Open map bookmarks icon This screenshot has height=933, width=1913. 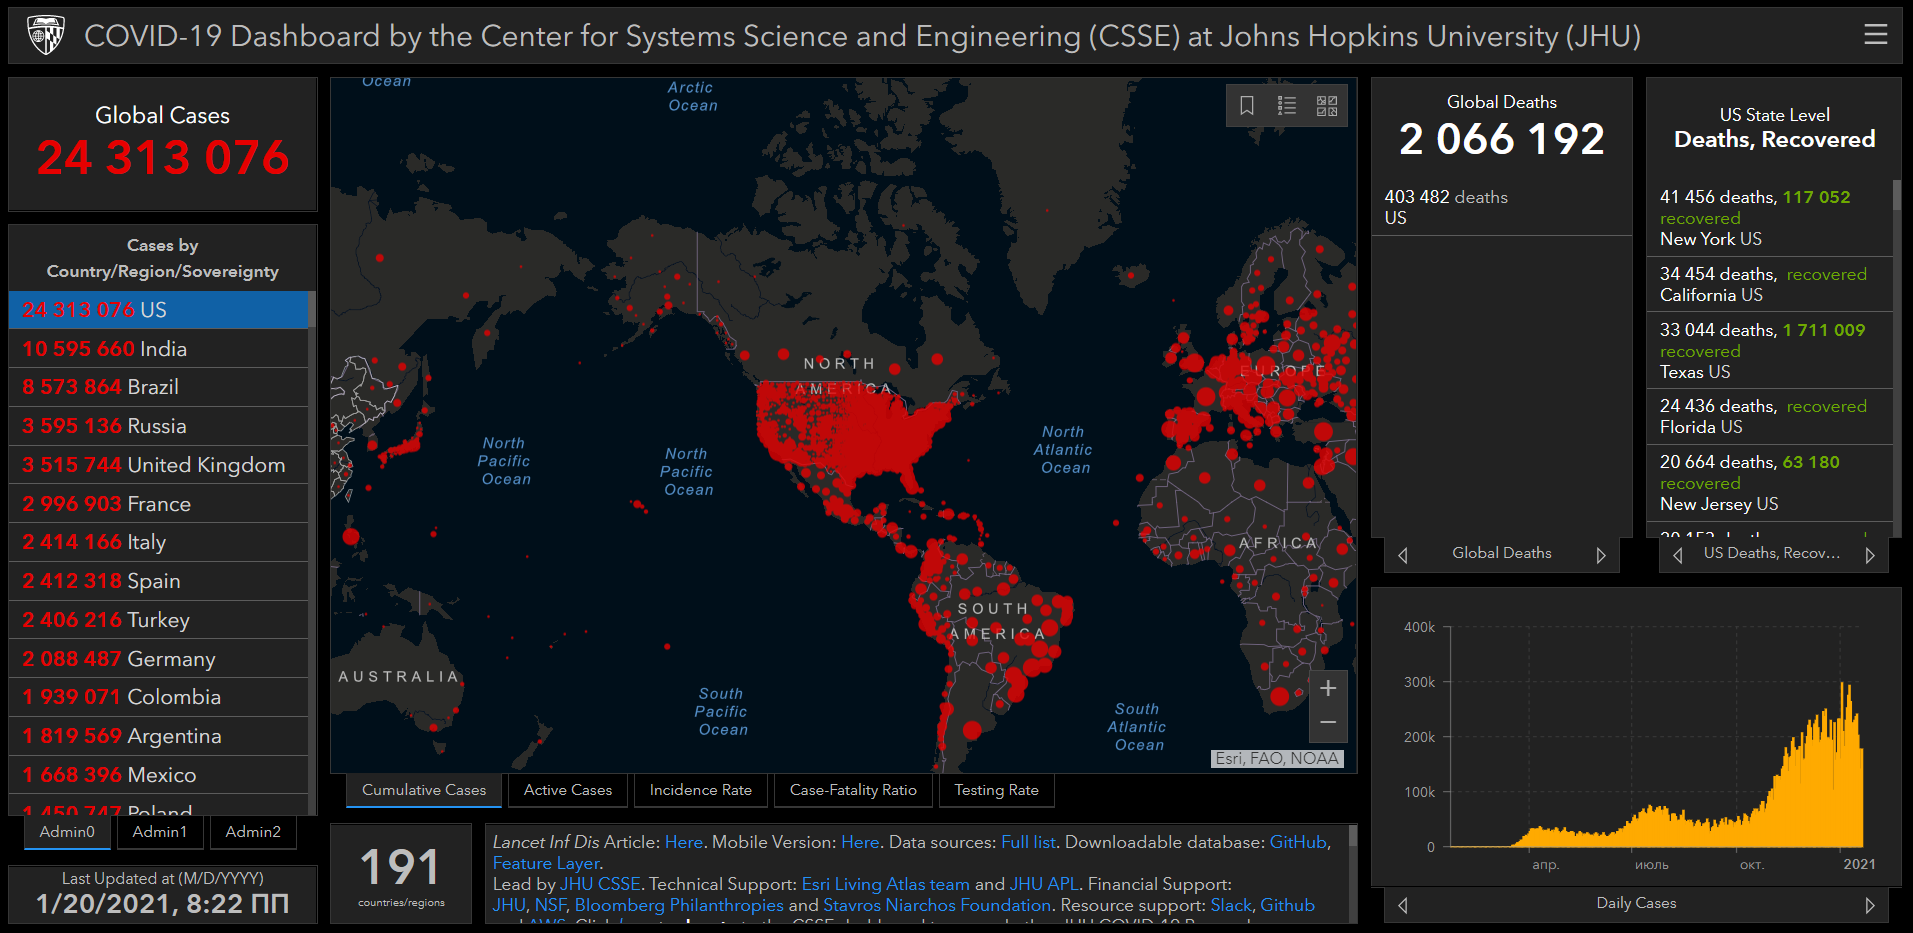(1247, 106)
